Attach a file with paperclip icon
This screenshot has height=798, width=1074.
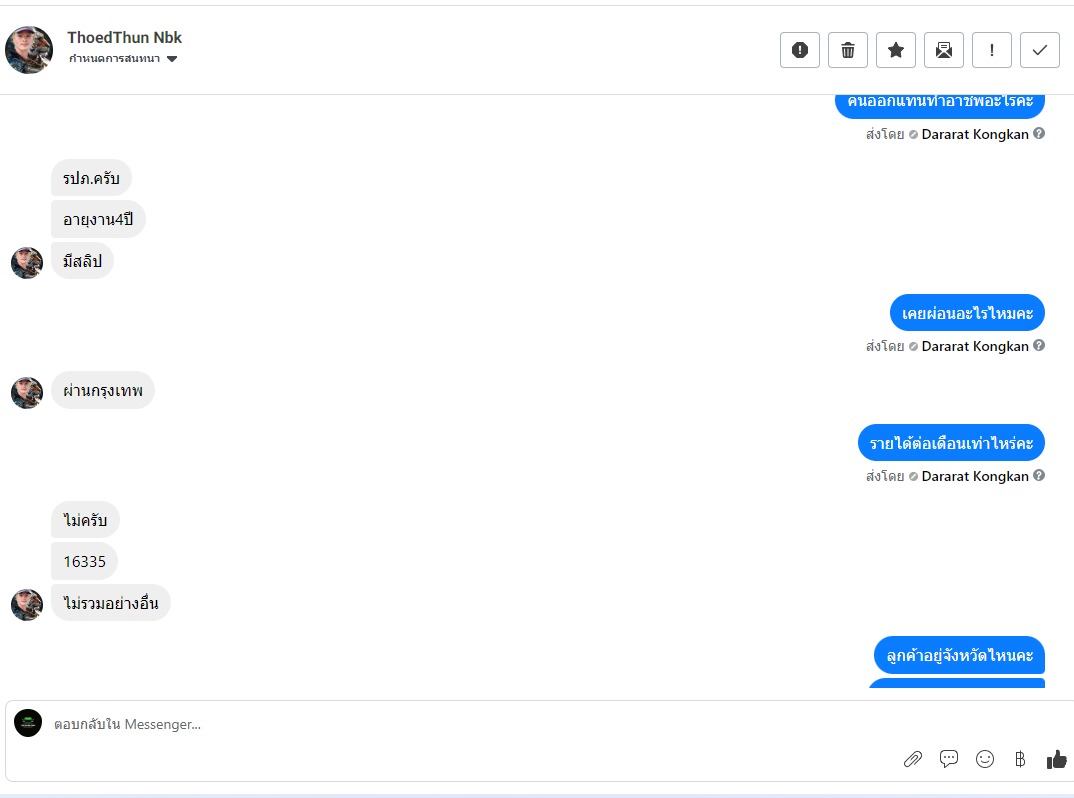point(912,759)
